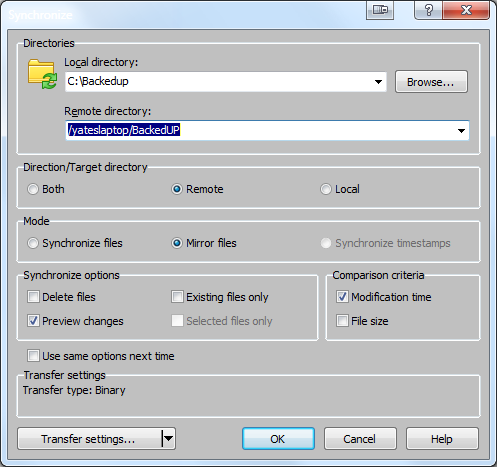Close the Synchronize dialog
This screenshot has height=467, width=497.
tap(466, 10)
